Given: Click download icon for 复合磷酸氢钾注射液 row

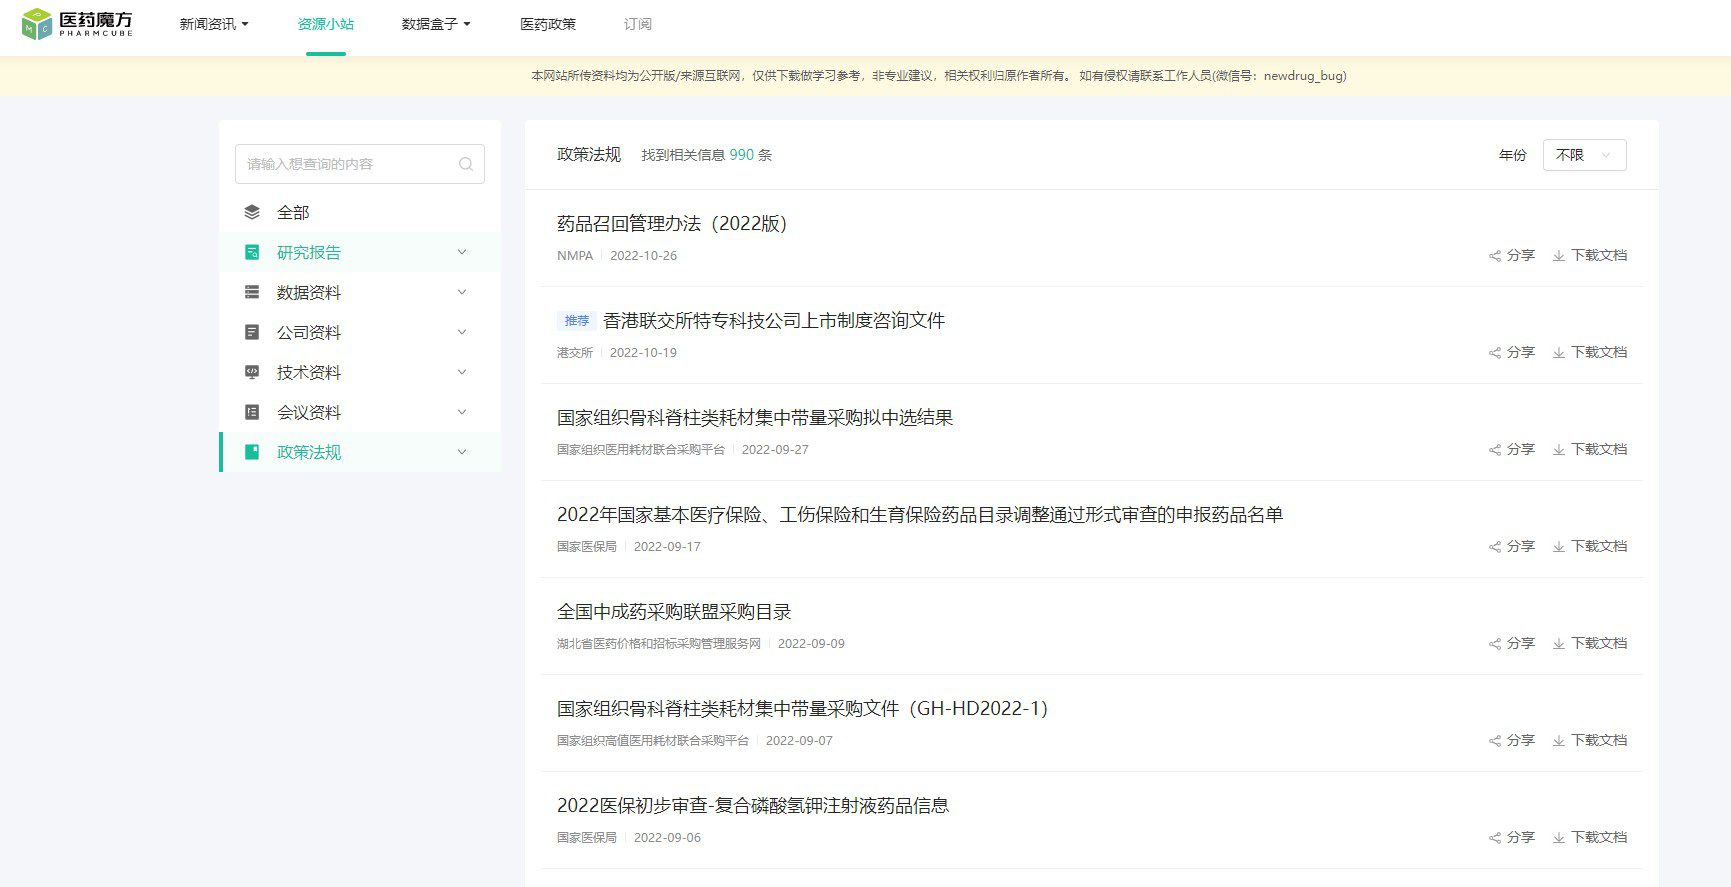Looking at the screenshot, I should tap(1559, 838).
